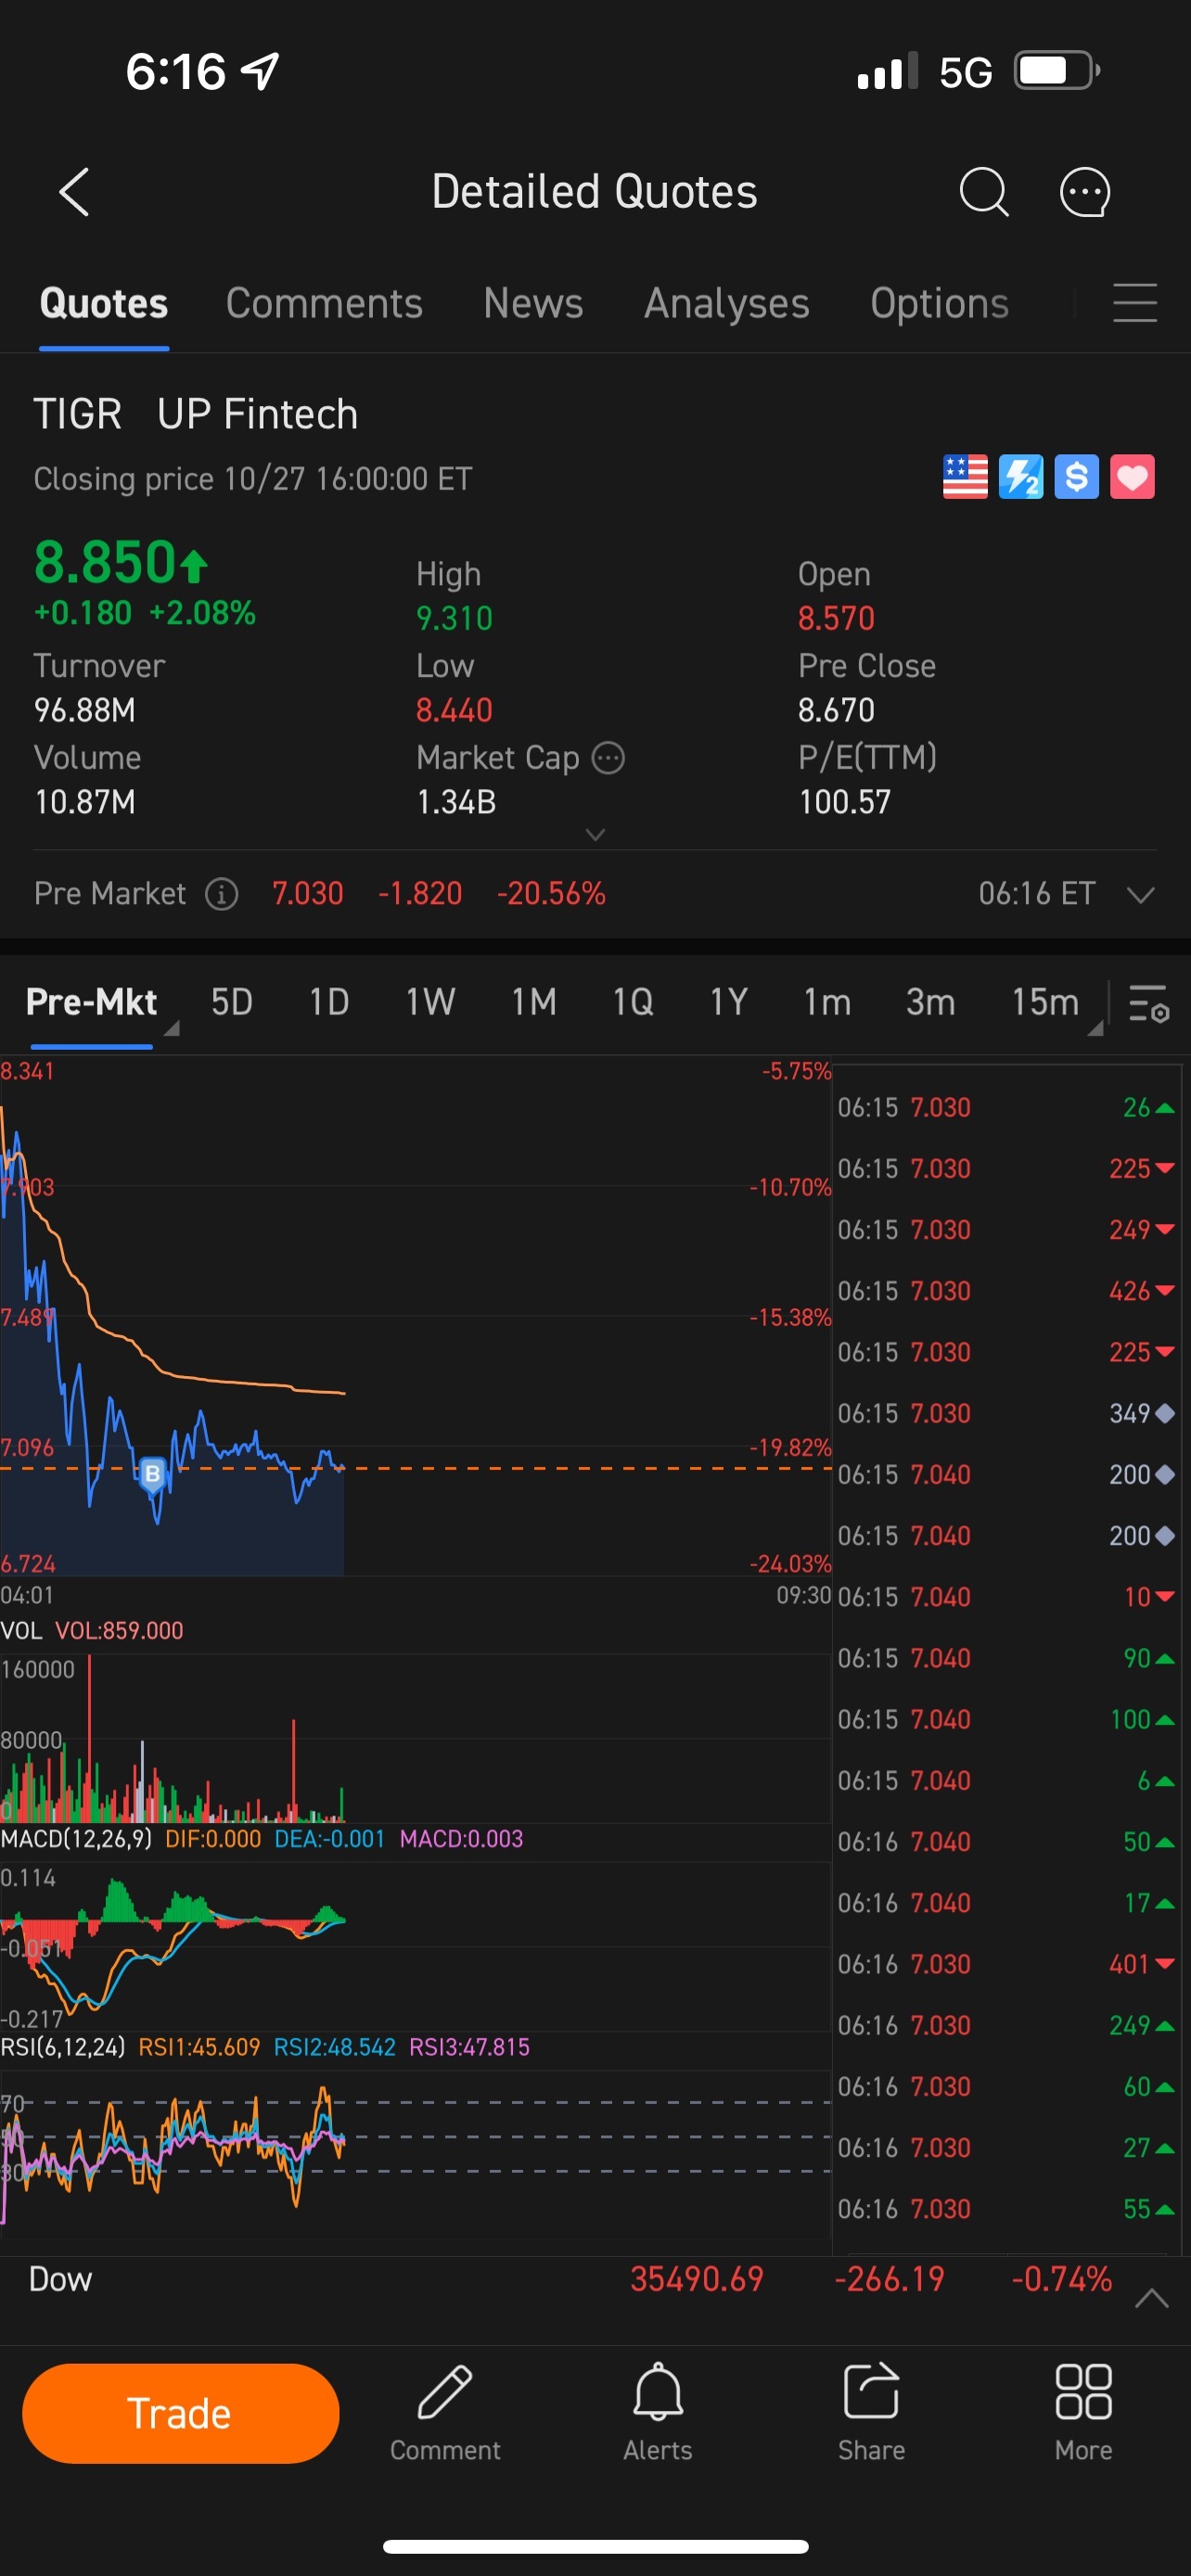Tap the RSI(6,12,24) indicator label
The height and width of the screenshot is (2576, 1191).
[63, 2046]
